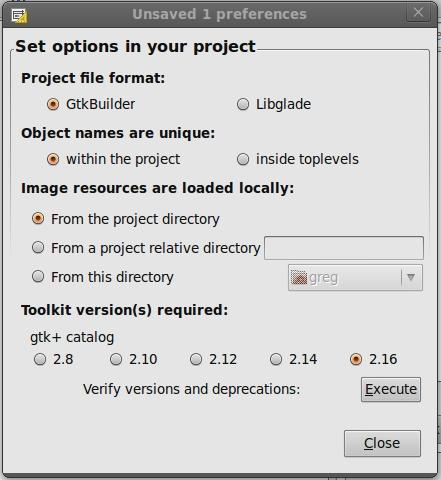Viewport: 441px width, 480px height.
Task: Close the preferences window via title bar X
Action: [418, 13]
